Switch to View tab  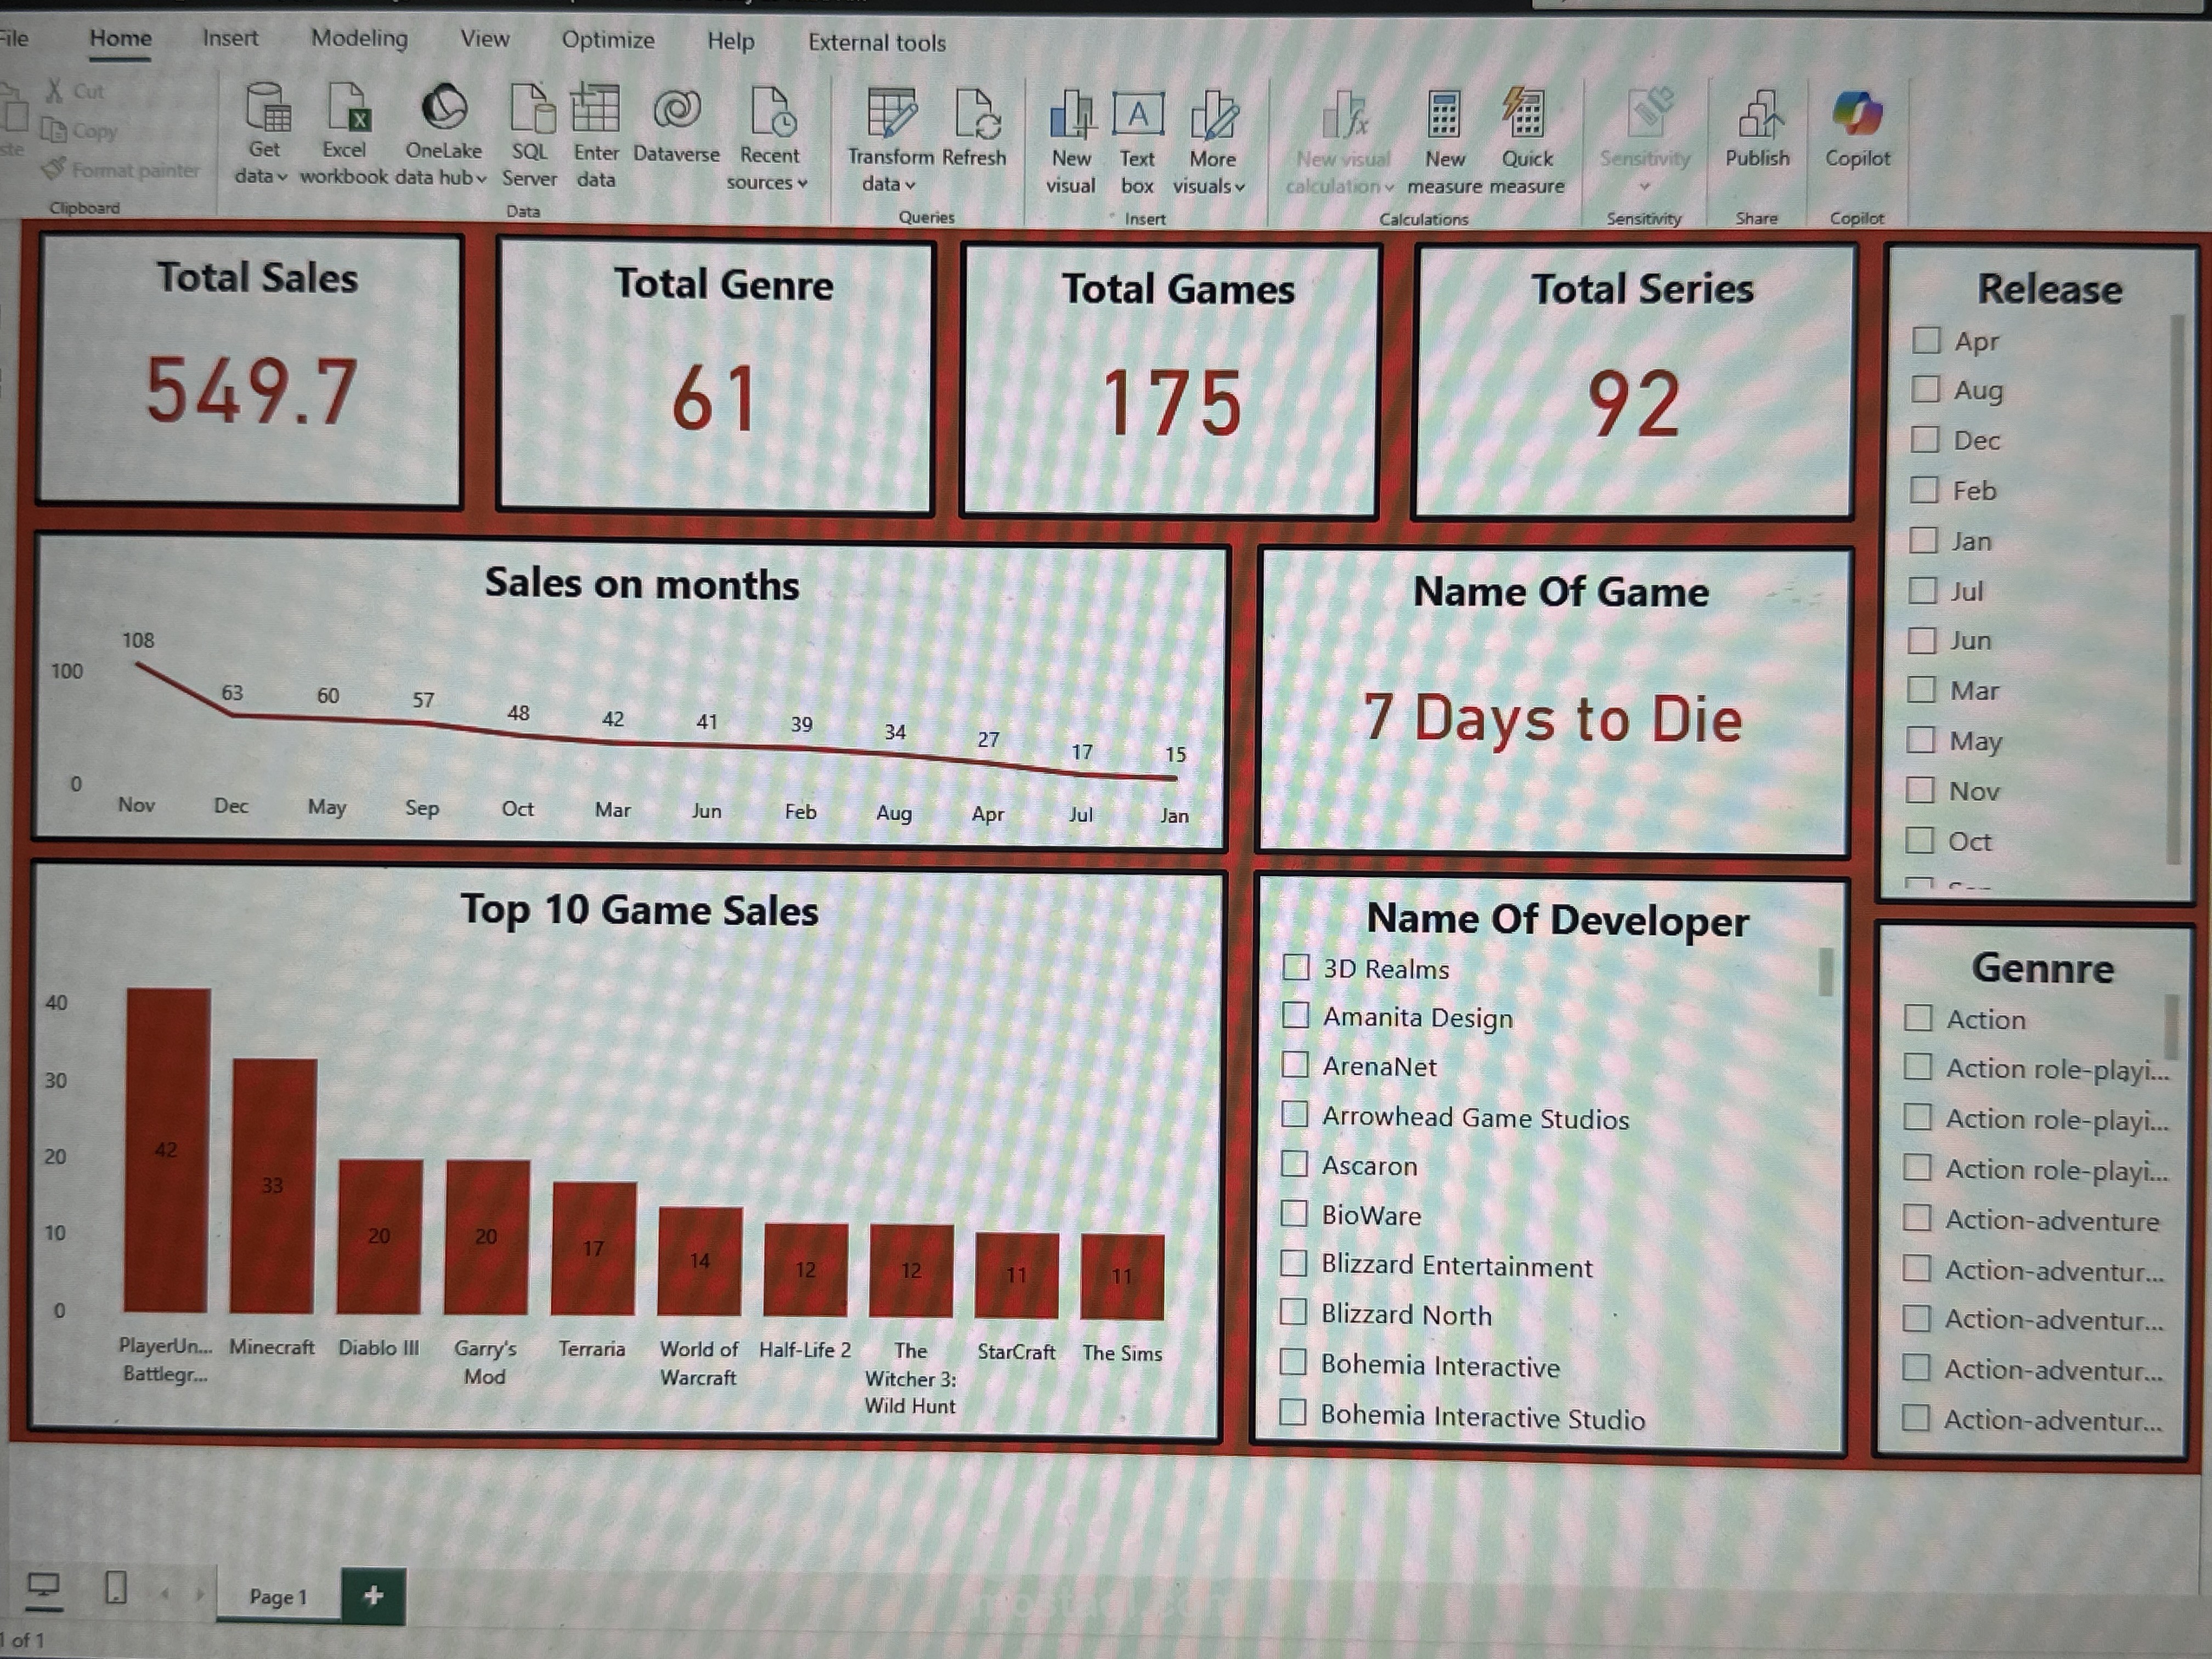(x=485, y=39)
